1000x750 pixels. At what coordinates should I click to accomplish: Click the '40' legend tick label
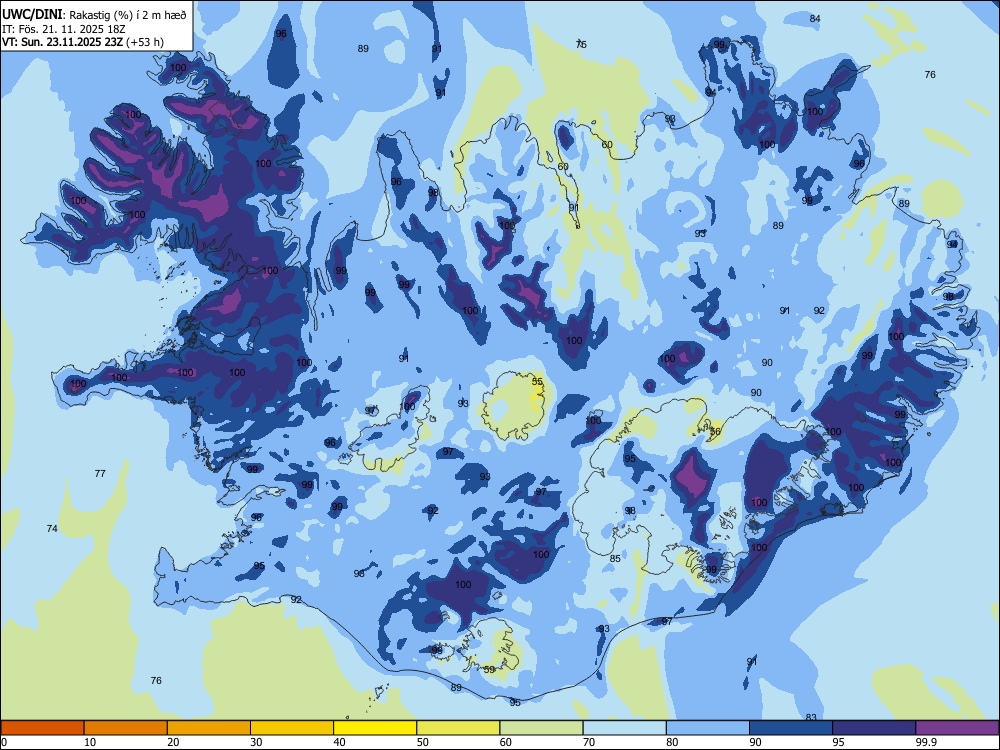coord(340,742)
